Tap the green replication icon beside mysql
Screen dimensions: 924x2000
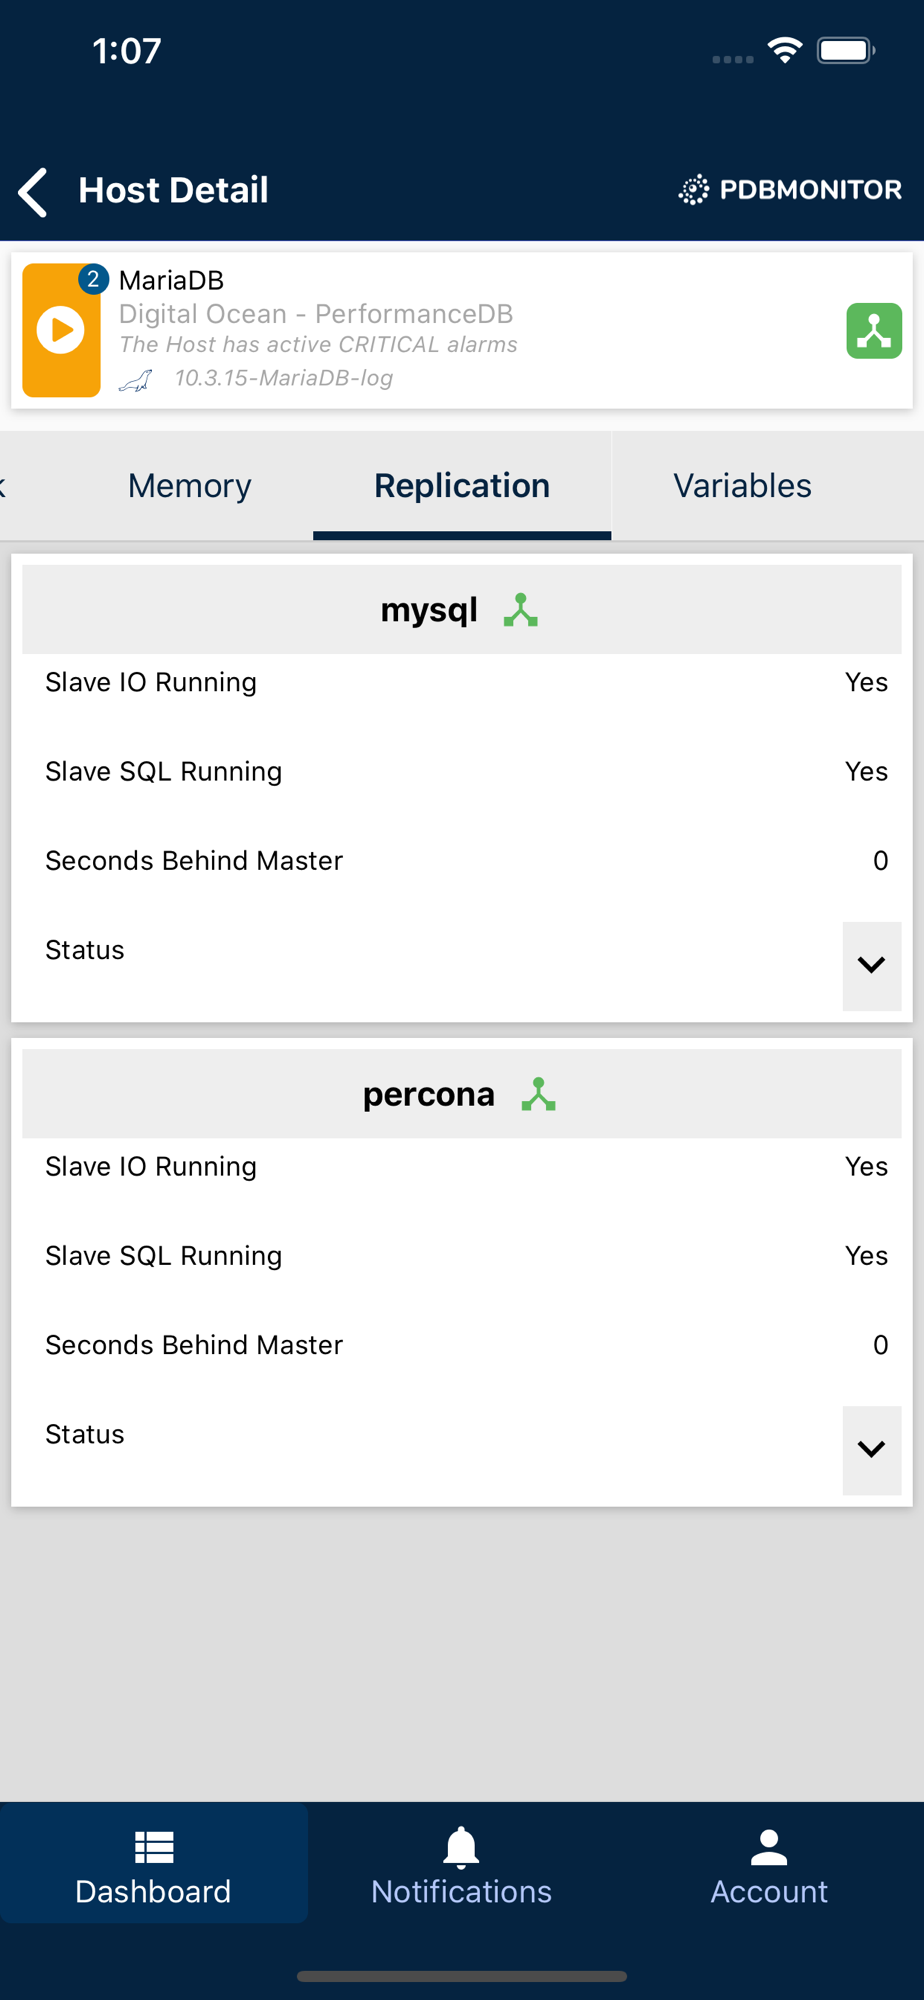coord(521,610)
